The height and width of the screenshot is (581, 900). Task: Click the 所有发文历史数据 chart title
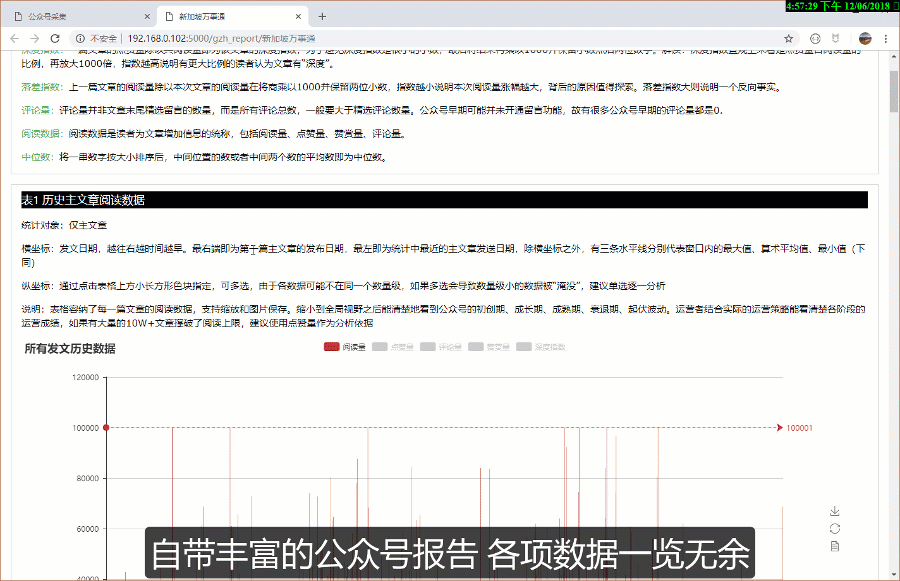[70, 348]
